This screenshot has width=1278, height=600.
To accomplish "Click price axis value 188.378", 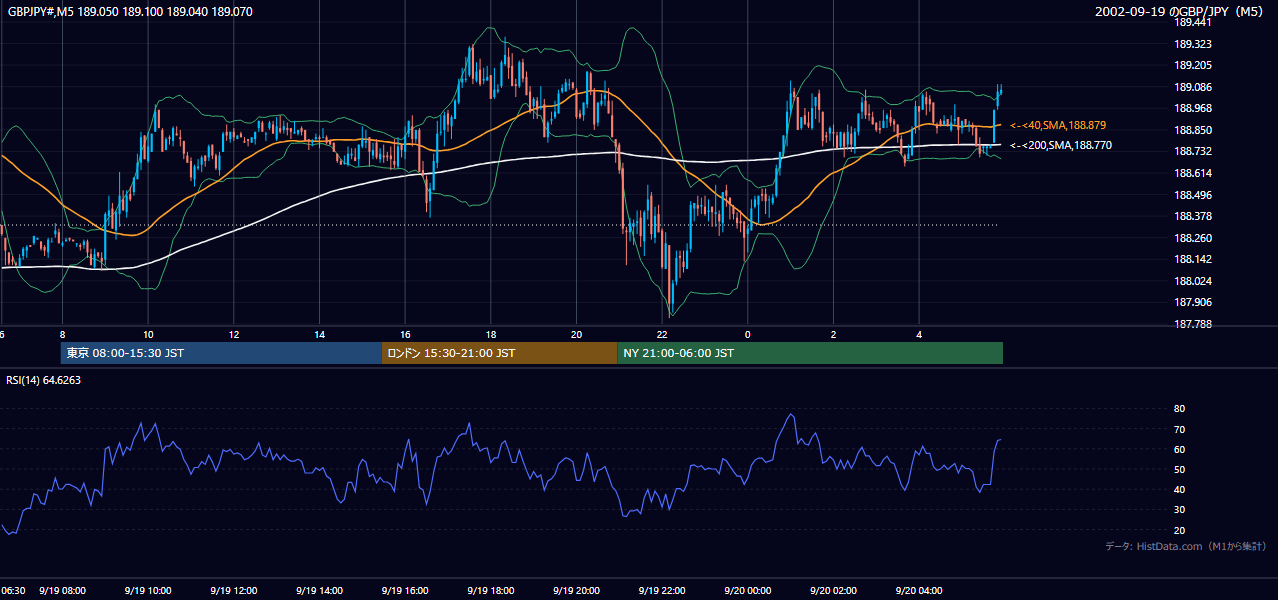I will coord(1193,216).
